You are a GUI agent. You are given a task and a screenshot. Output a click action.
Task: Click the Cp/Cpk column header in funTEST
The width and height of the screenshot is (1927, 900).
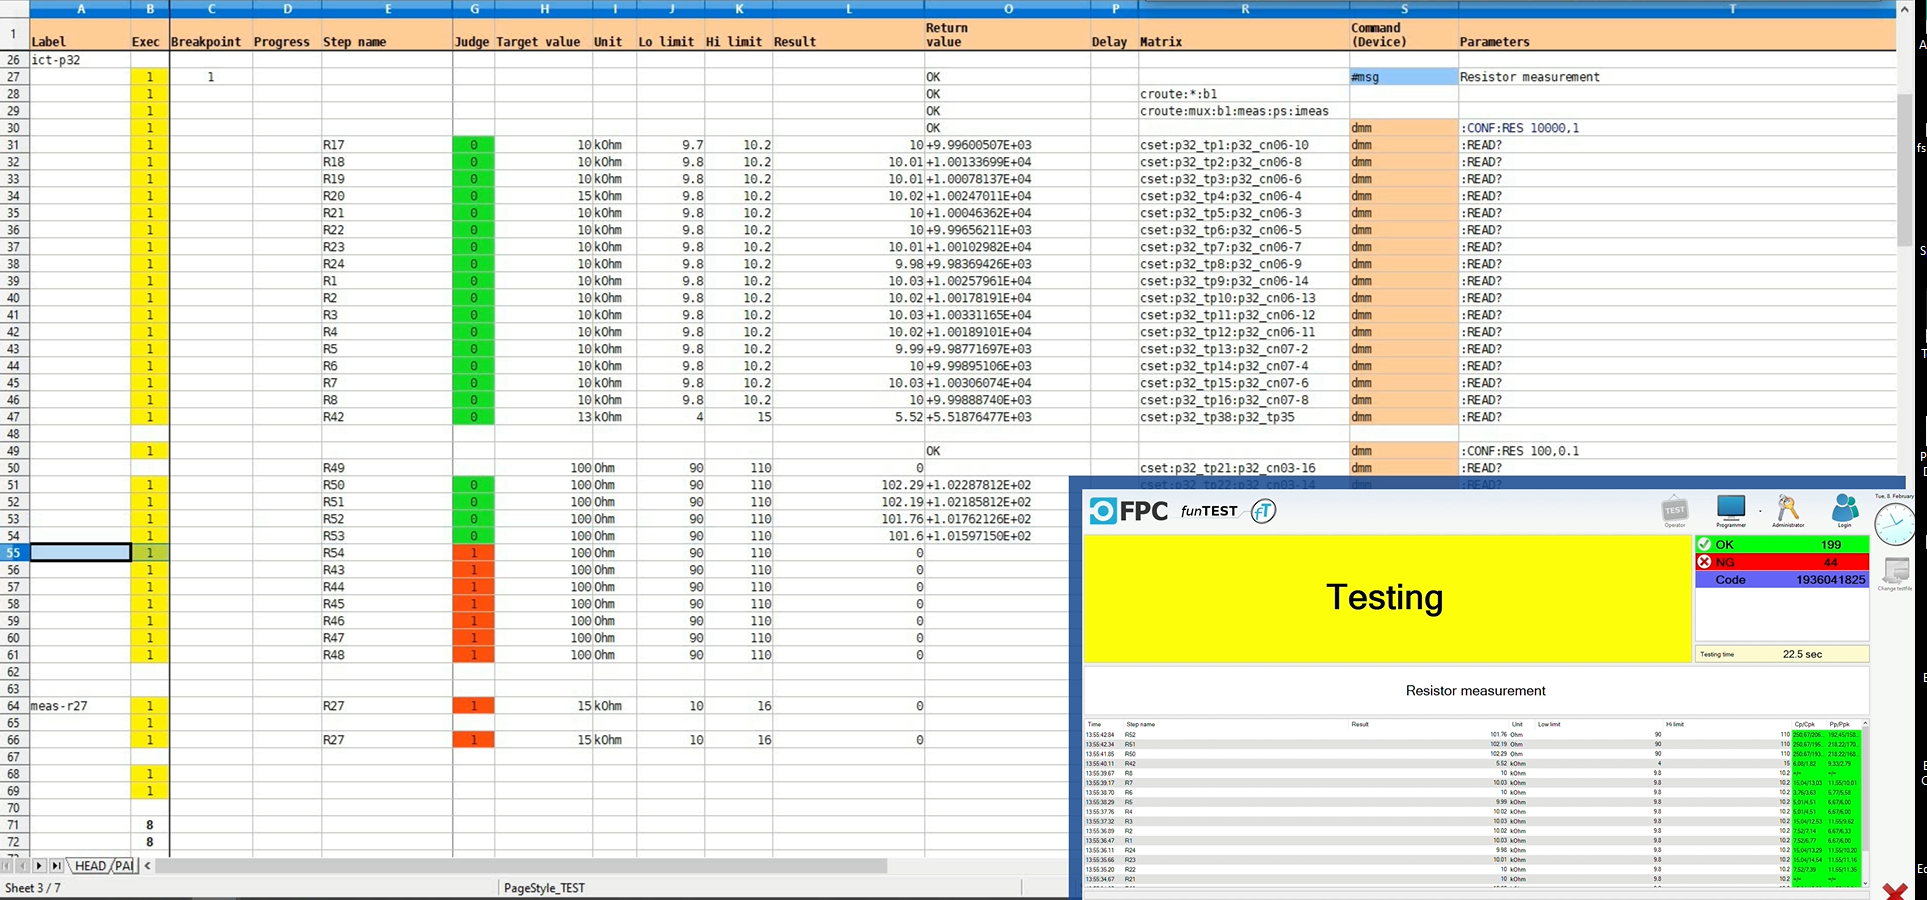tap(1805, 724)
